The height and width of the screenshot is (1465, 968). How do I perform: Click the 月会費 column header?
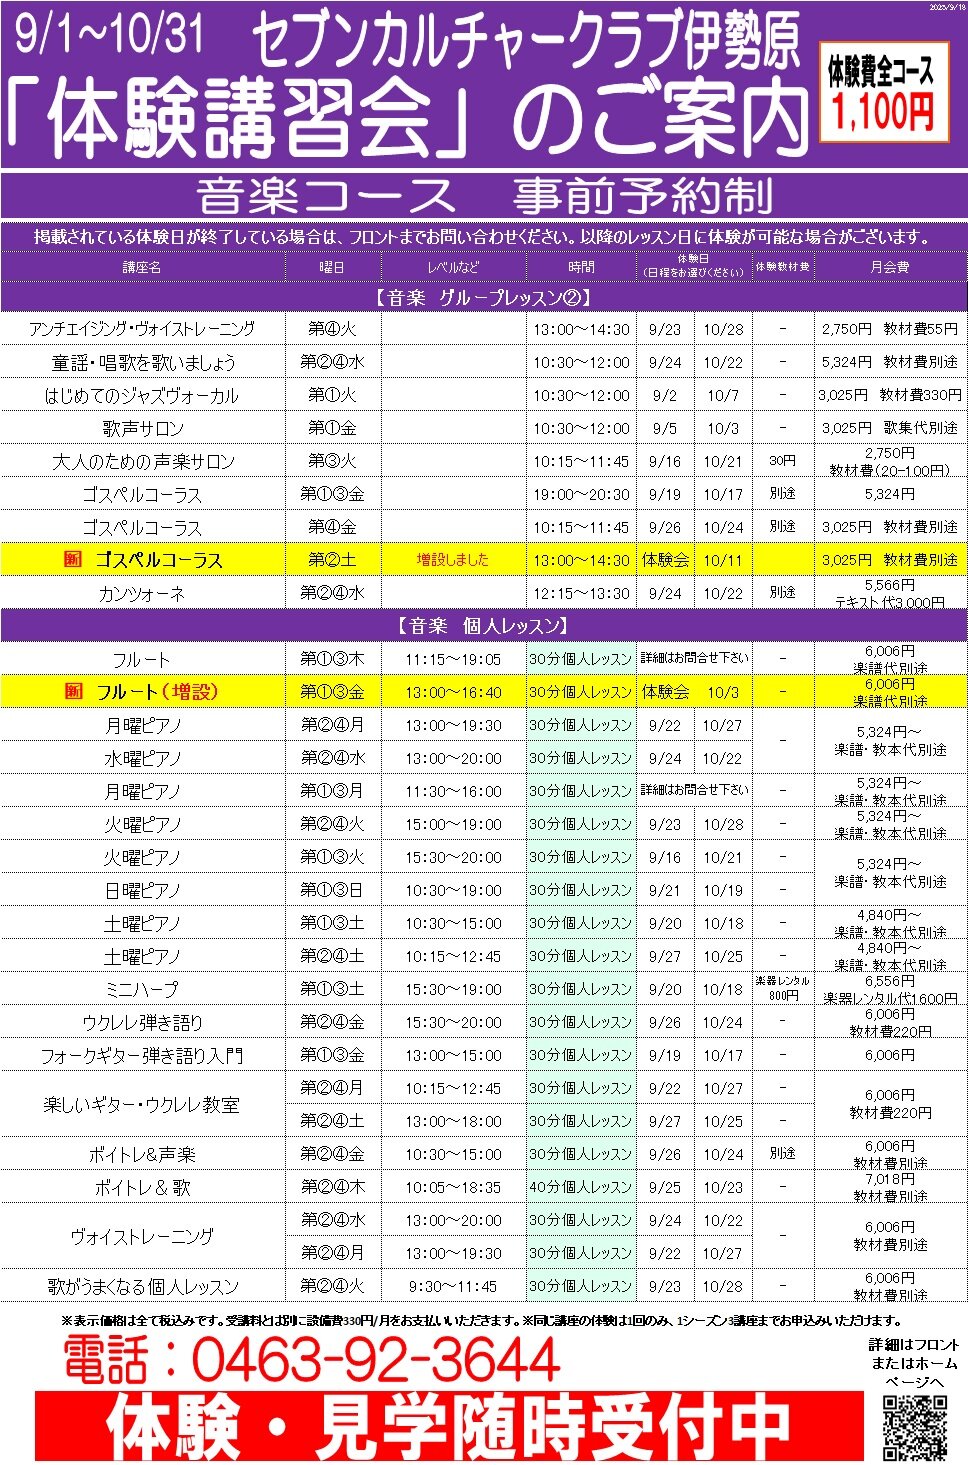[890, 267]
